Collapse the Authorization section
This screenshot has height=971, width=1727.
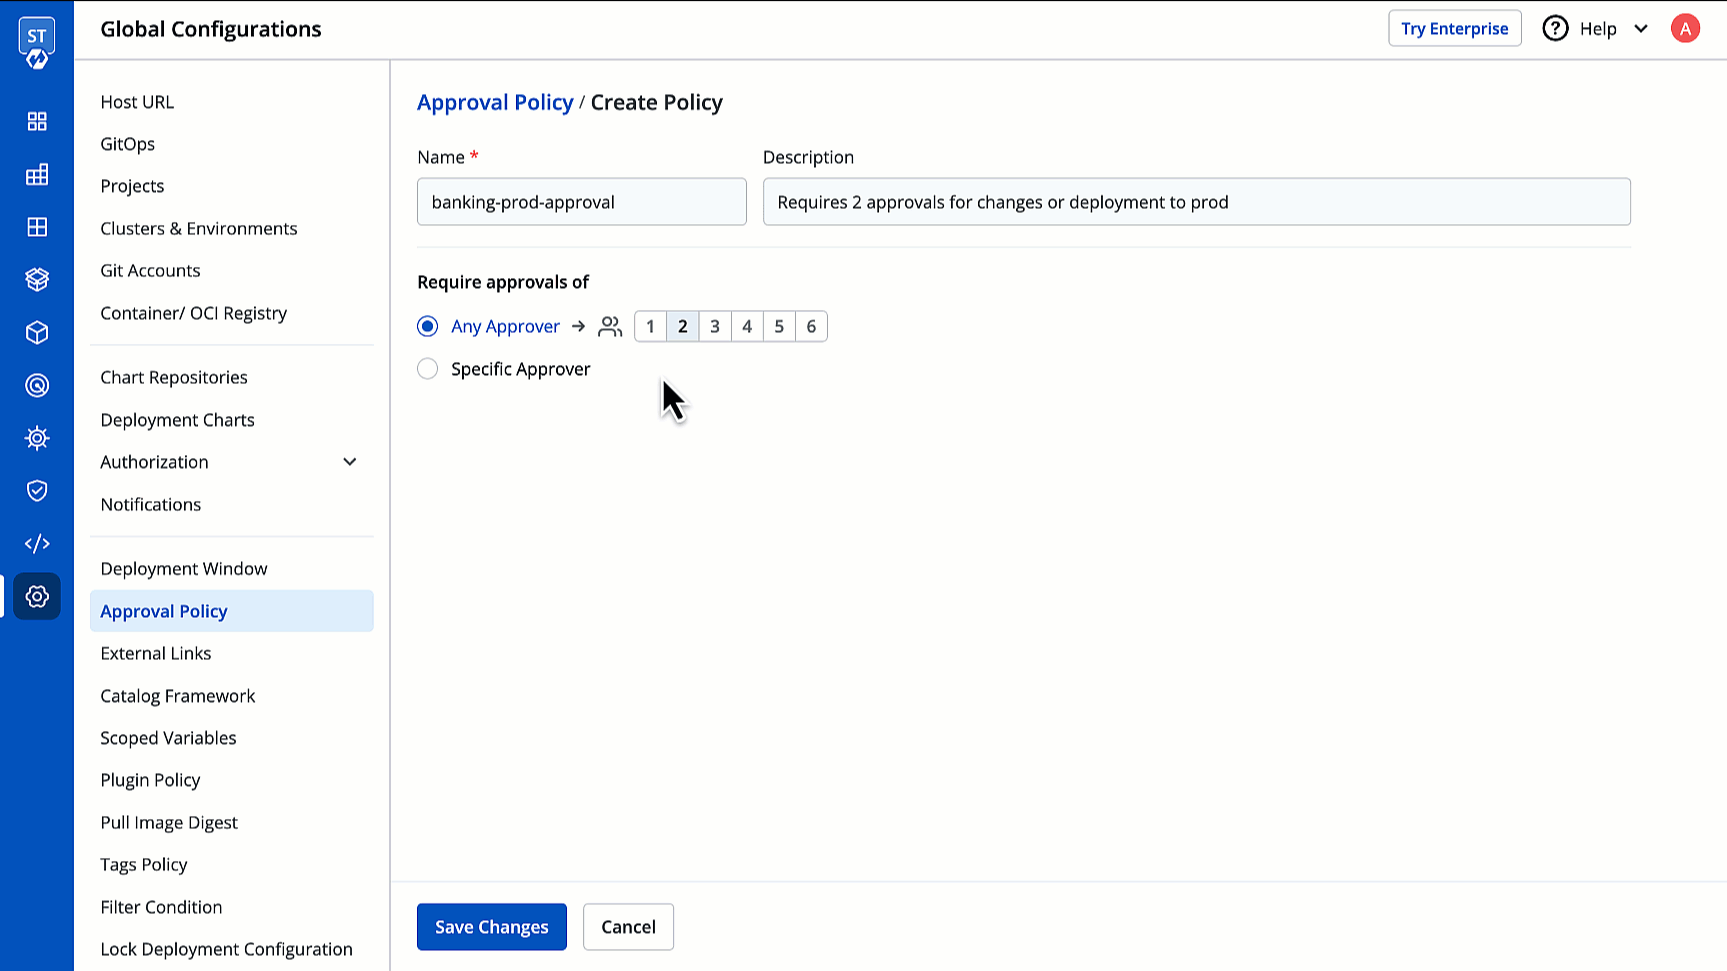349,461
